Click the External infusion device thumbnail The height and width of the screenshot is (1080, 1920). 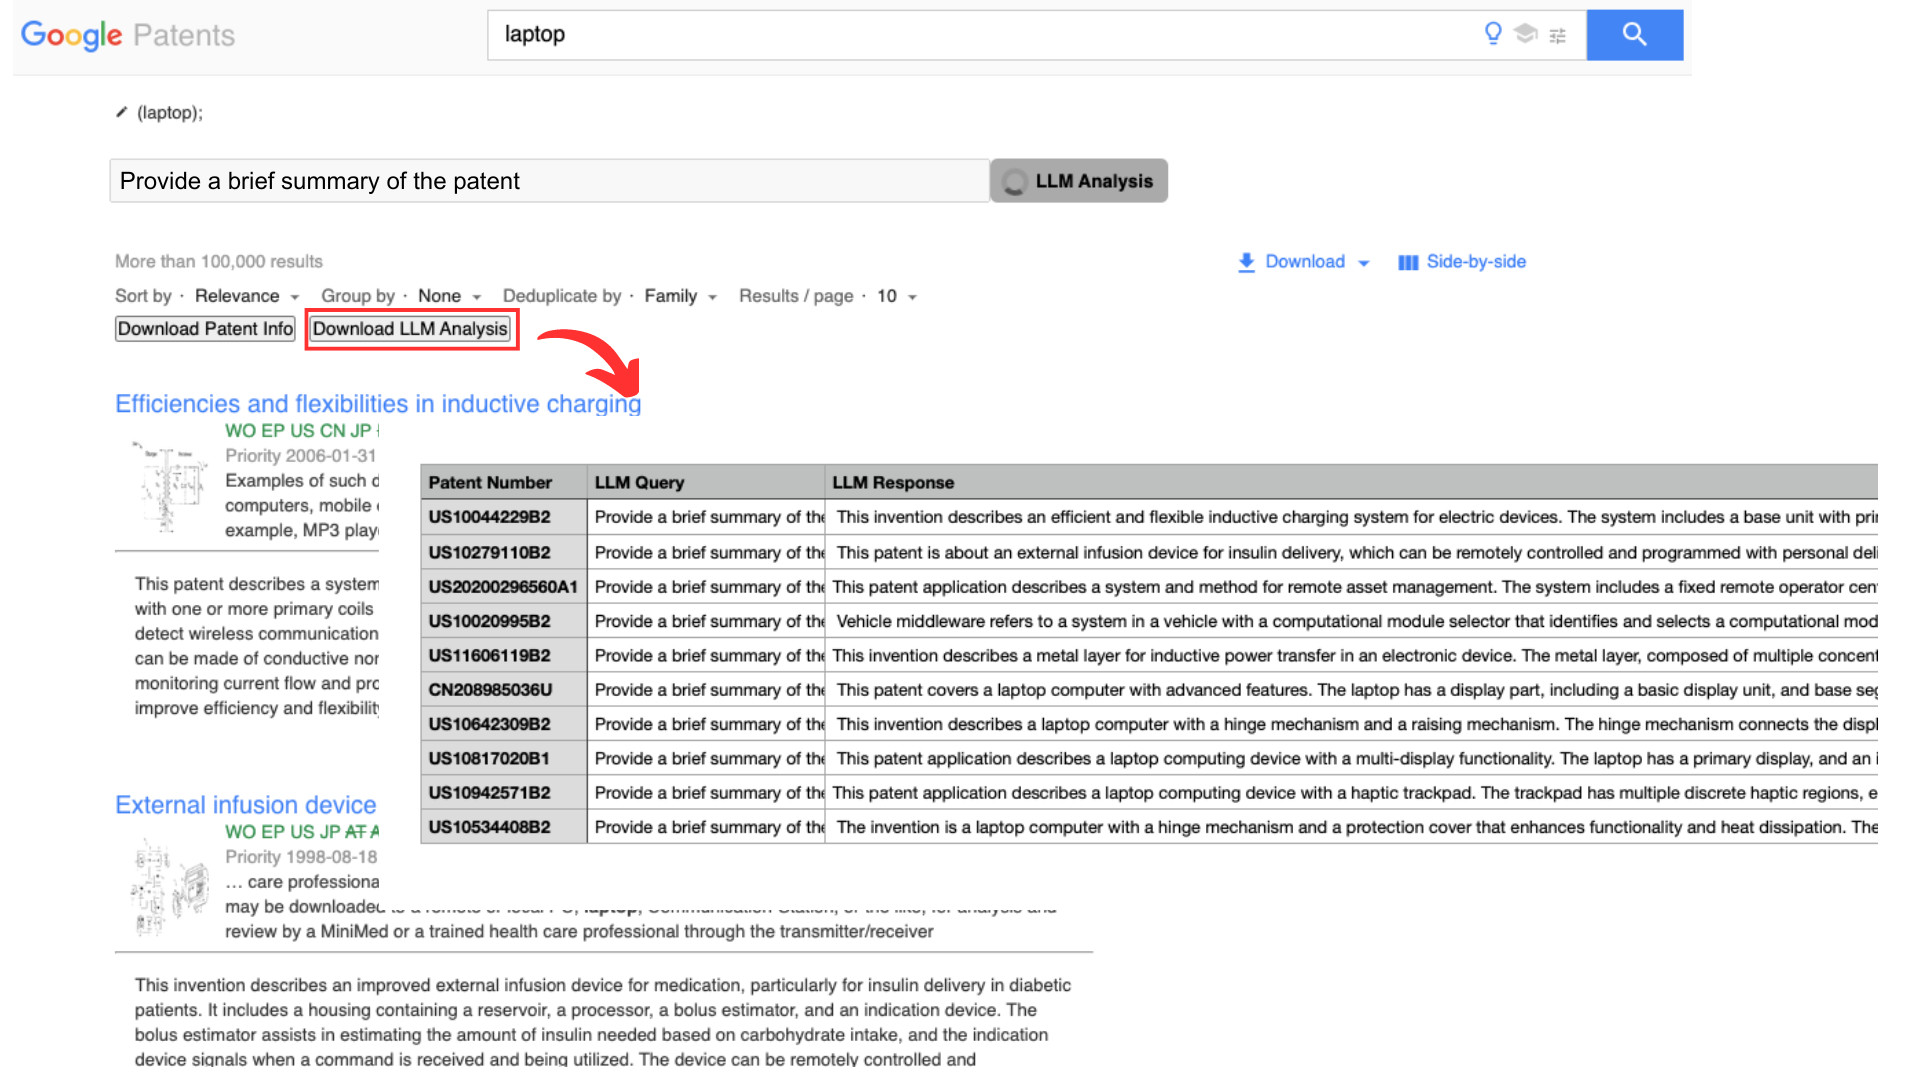170,886
